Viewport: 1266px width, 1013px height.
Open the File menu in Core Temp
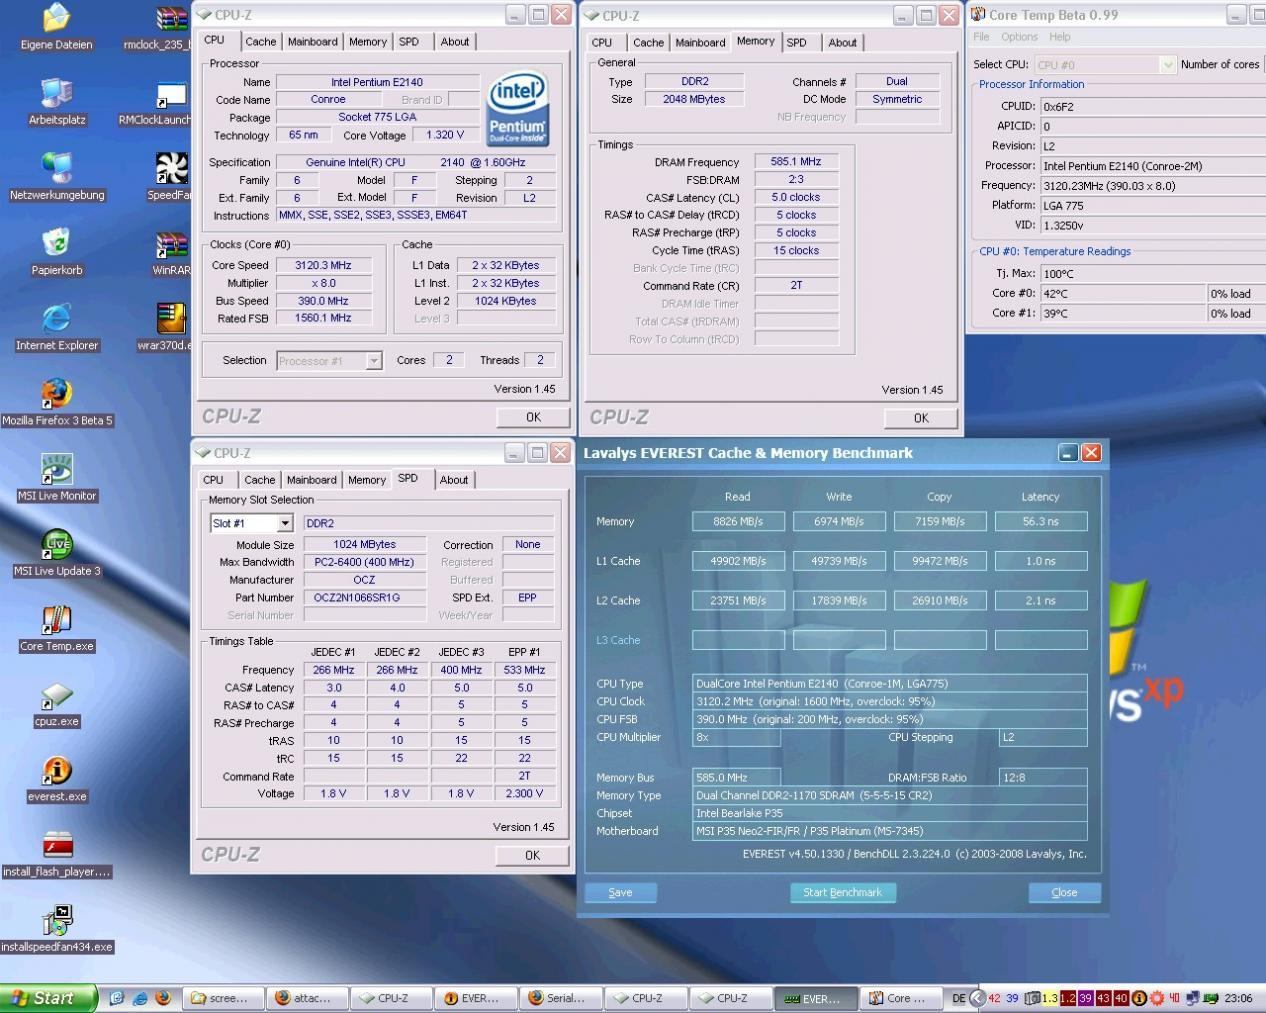tap(981, 37)
